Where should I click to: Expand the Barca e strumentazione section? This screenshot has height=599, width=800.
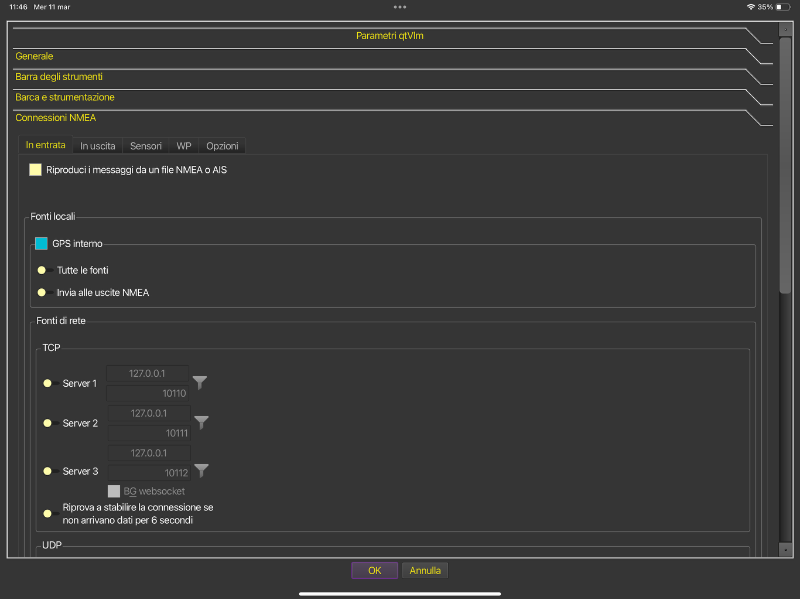click(x=64, y=97)
